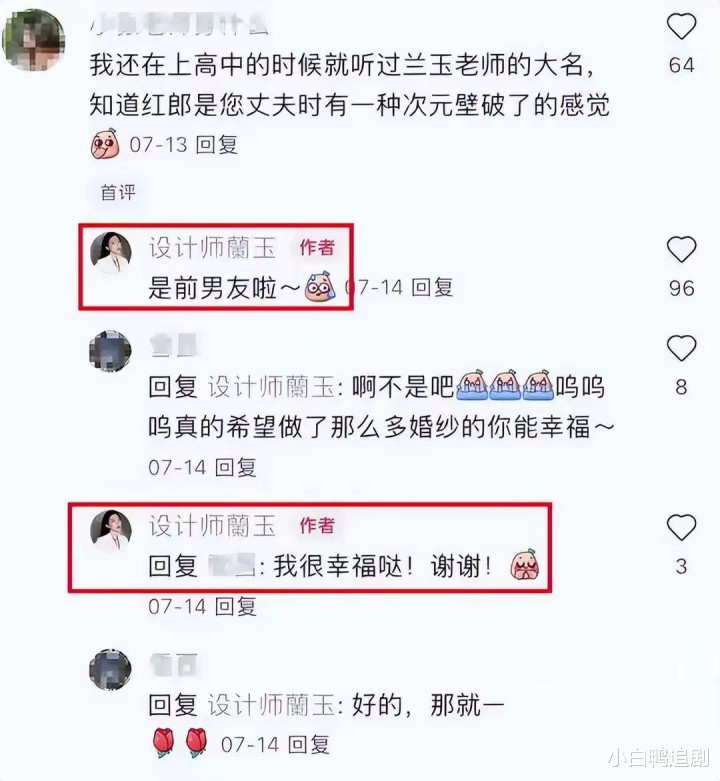Tap heart on the comment with 8 likes
Screen dimensions: 720x781
[x=681, y=348]
